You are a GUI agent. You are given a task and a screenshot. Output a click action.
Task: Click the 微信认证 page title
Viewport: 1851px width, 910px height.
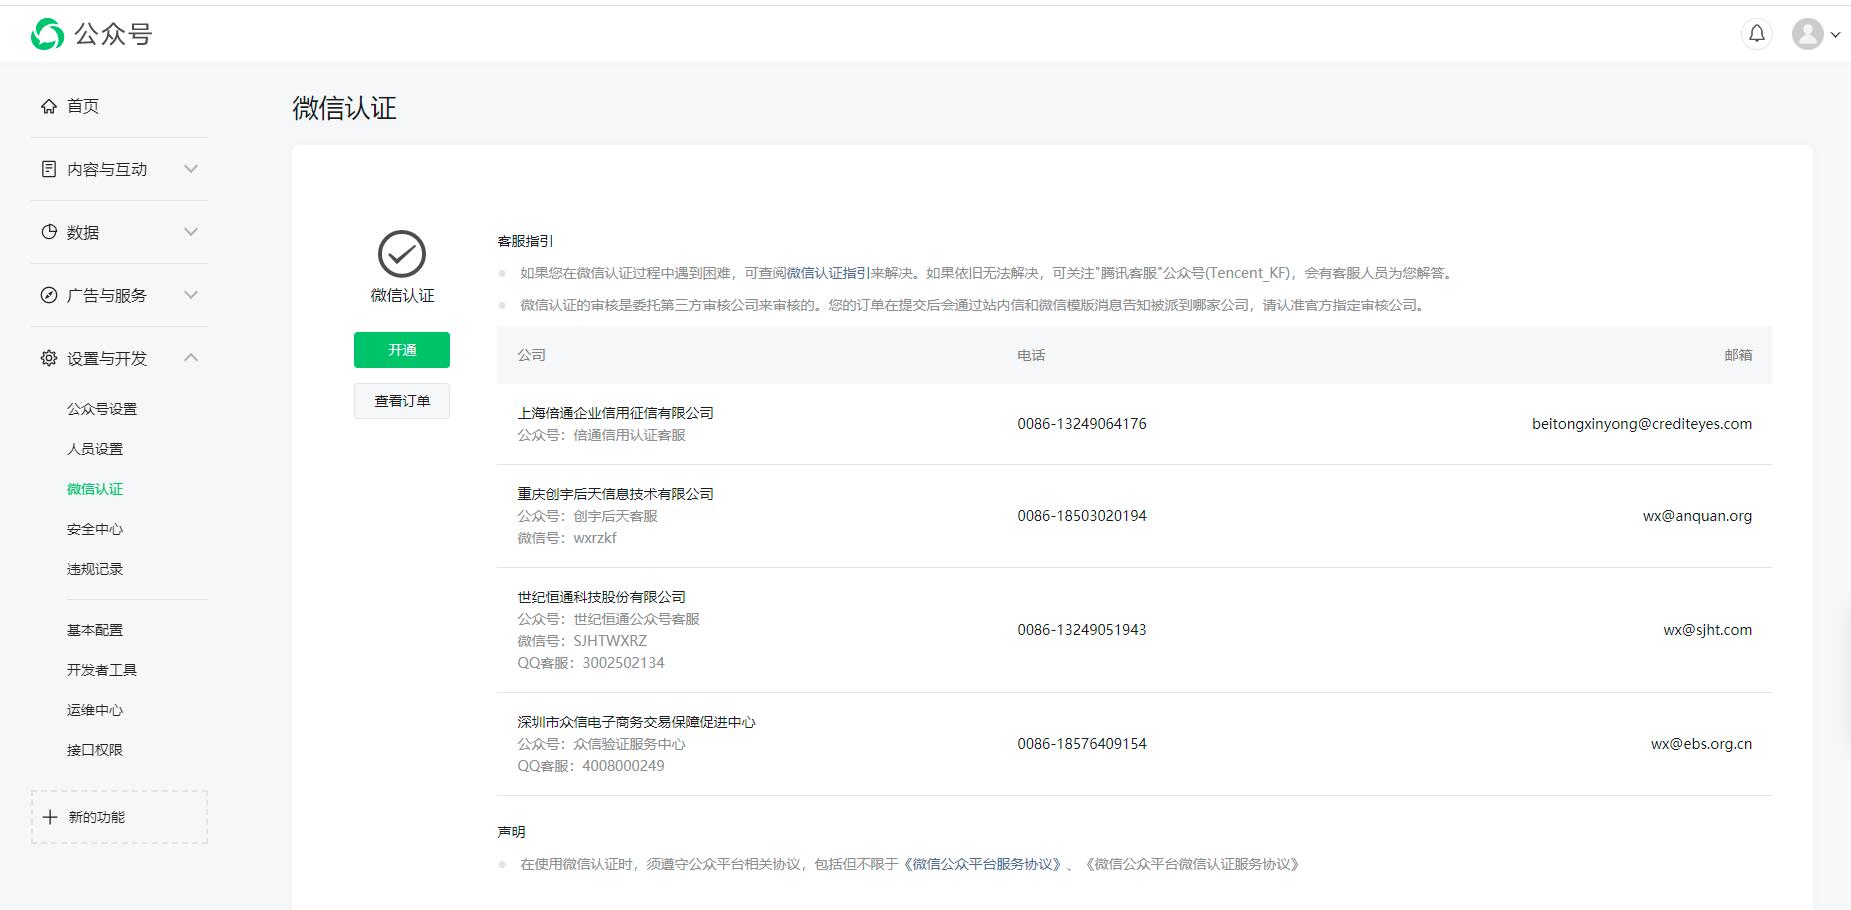pos(344,108)
